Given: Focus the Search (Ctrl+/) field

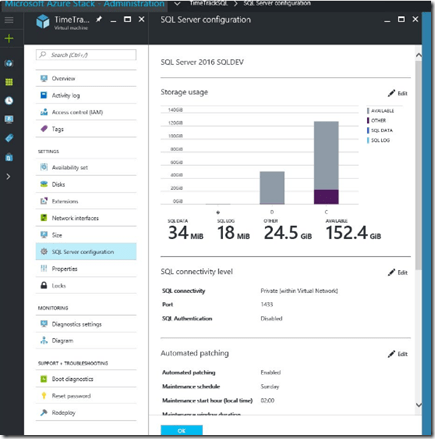Looking at the screenshot, I should click(86, 55).
